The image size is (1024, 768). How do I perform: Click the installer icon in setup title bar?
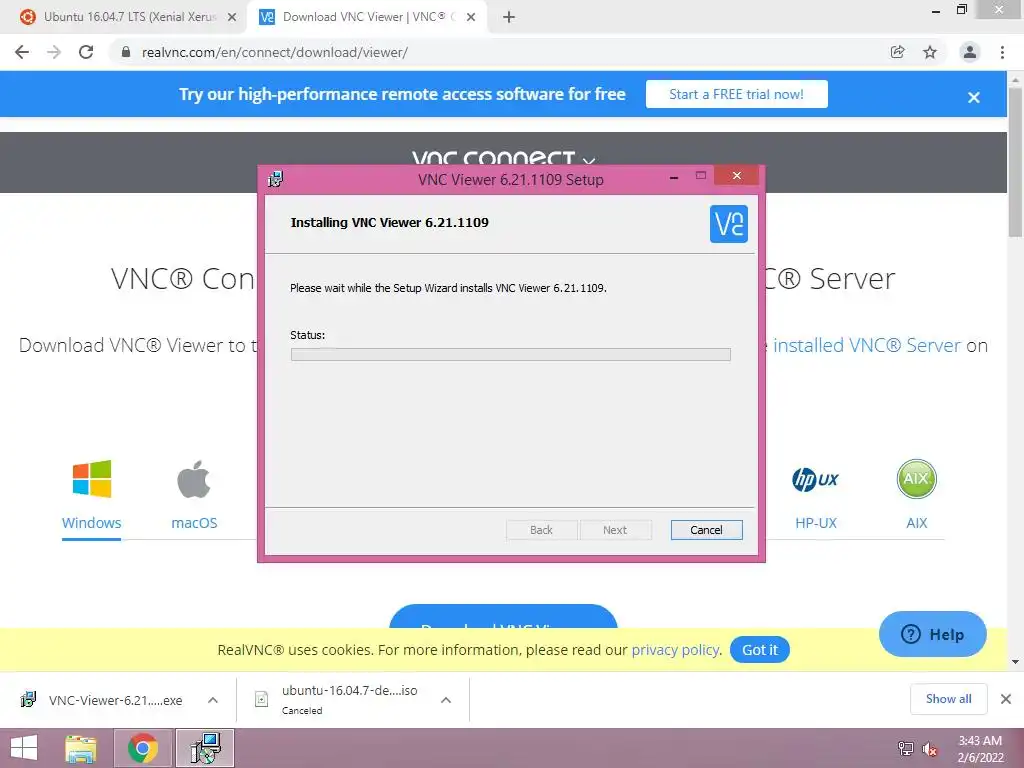(x=276, y=179)
